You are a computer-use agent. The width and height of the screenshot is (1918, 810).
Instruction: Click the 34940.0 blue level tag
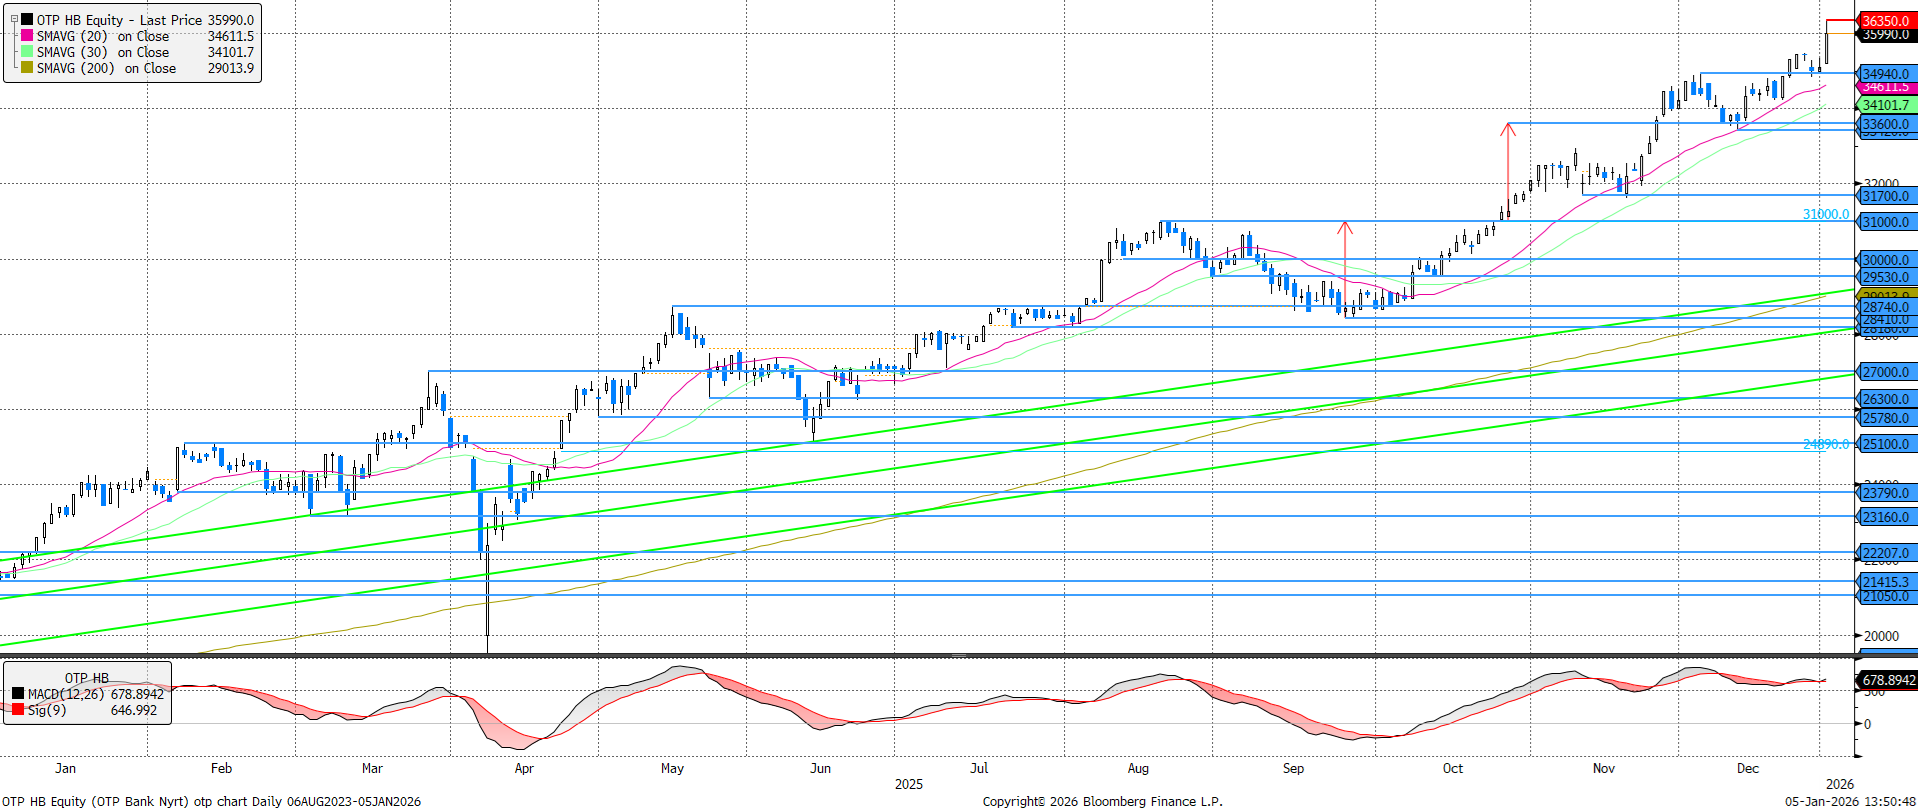[1885, 74]
